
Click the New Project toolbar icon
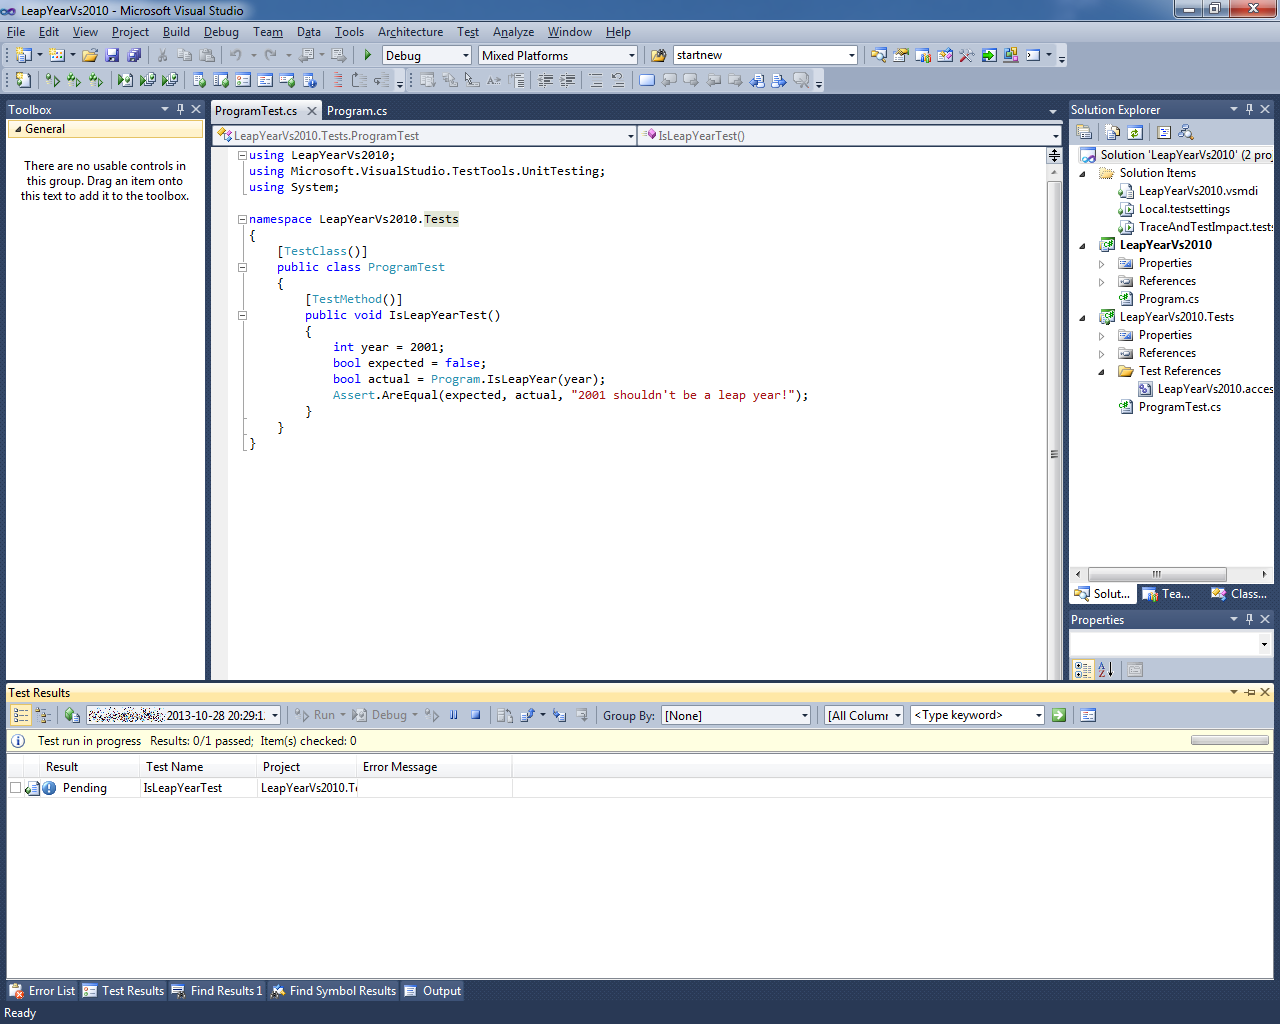point(23,55)
